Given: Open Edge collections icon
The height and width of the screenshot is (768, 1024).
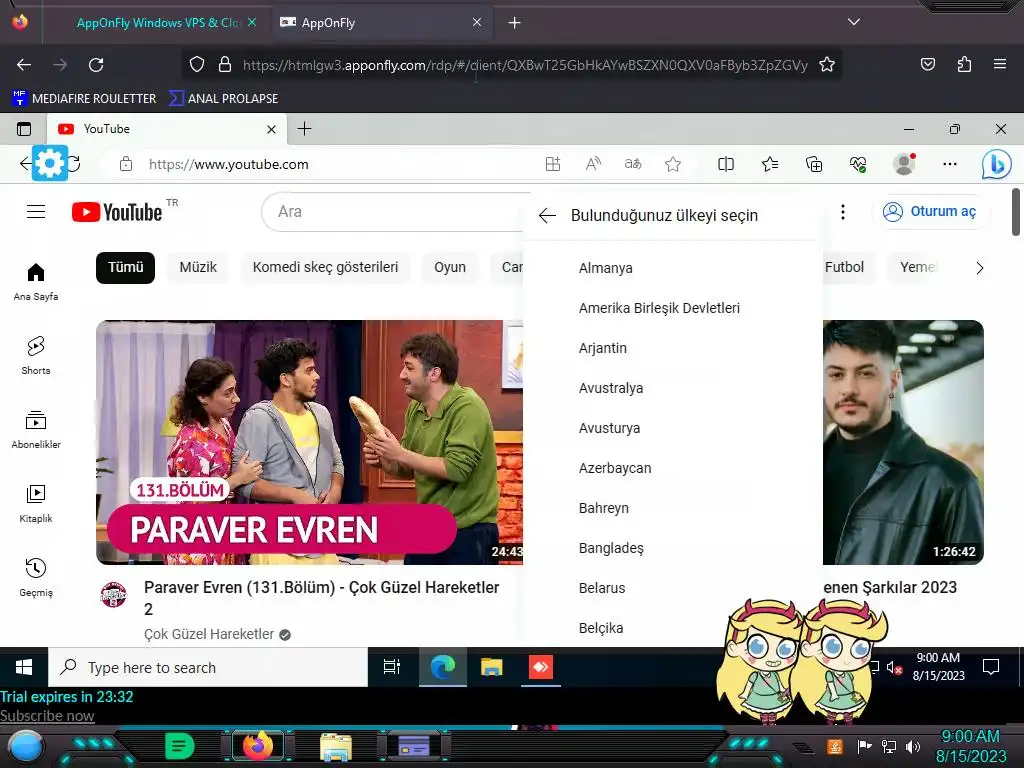Looking at the screenshot, I should [x=814, y=165].
